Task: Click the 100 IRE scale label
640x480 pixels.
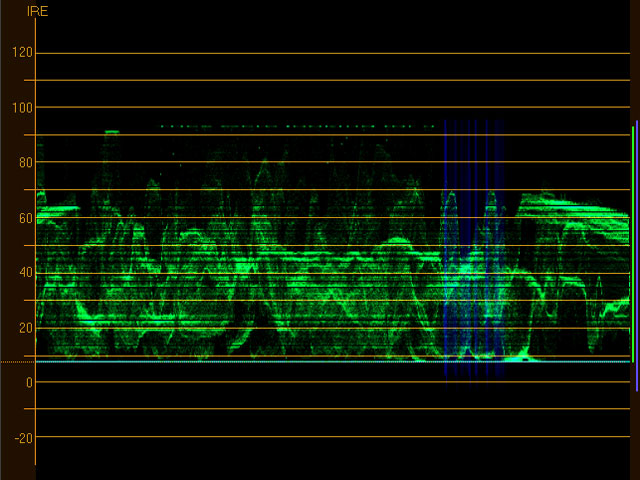Action: pos(22,108)
